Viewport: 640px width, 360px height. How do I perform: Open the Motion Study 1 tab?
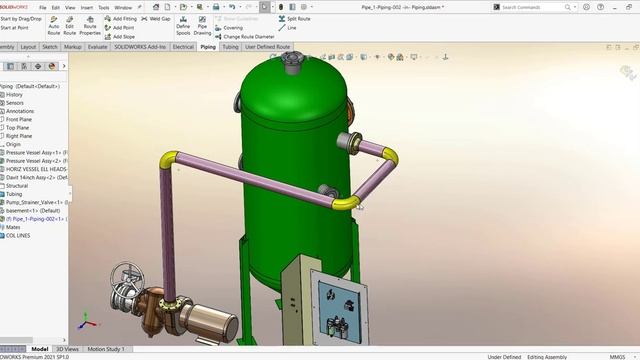[x=106, y=349]
